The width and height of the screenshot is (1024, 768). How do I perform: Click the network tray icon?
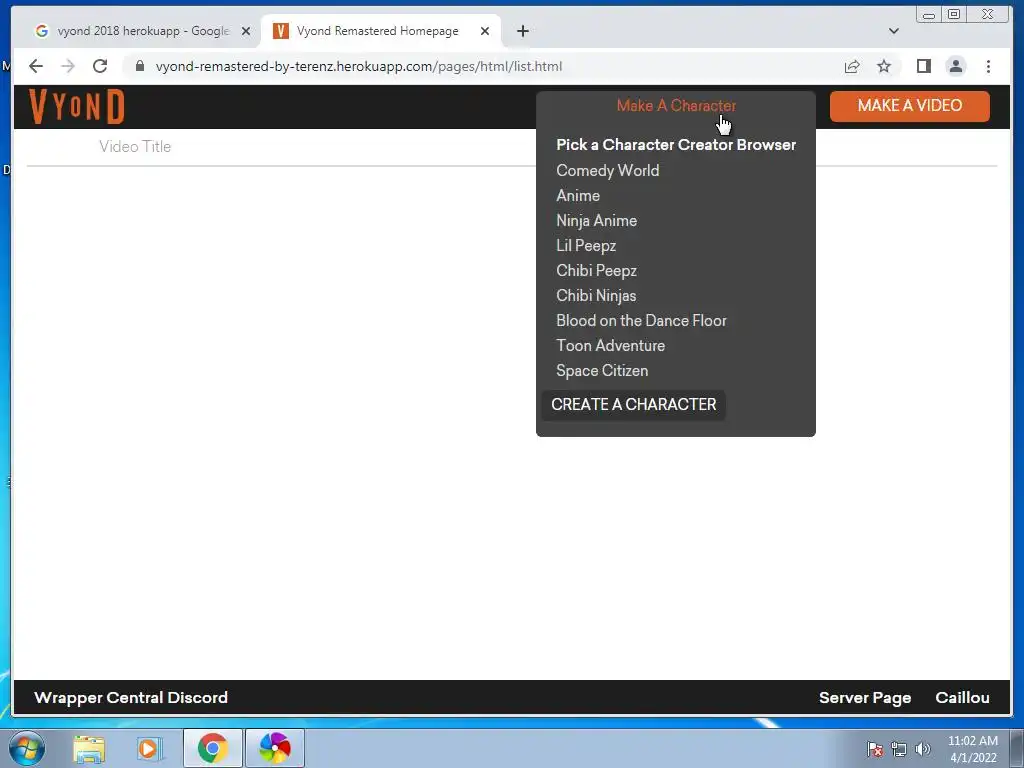click(x=899, y=749)
